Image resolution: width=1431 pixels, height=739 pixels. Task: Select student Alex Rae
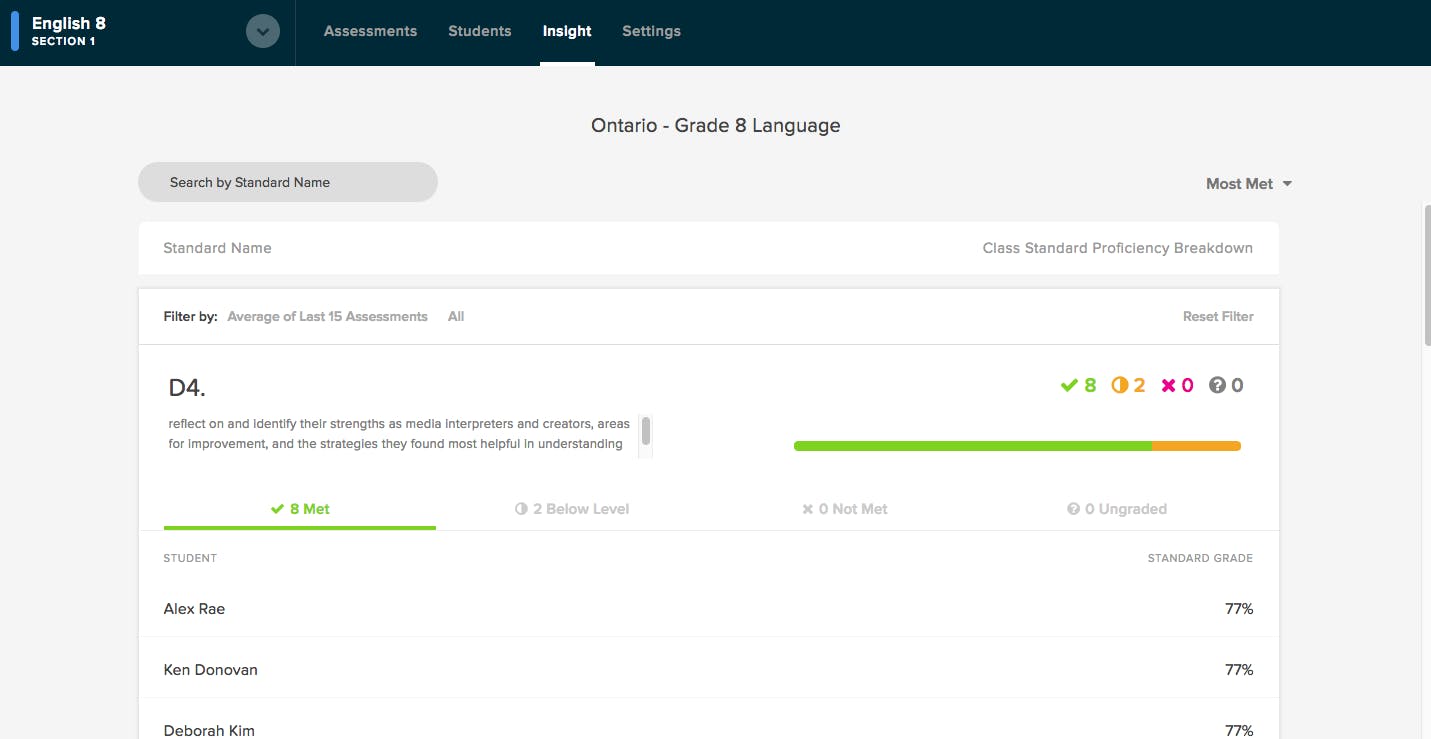(x=194, y=608)
